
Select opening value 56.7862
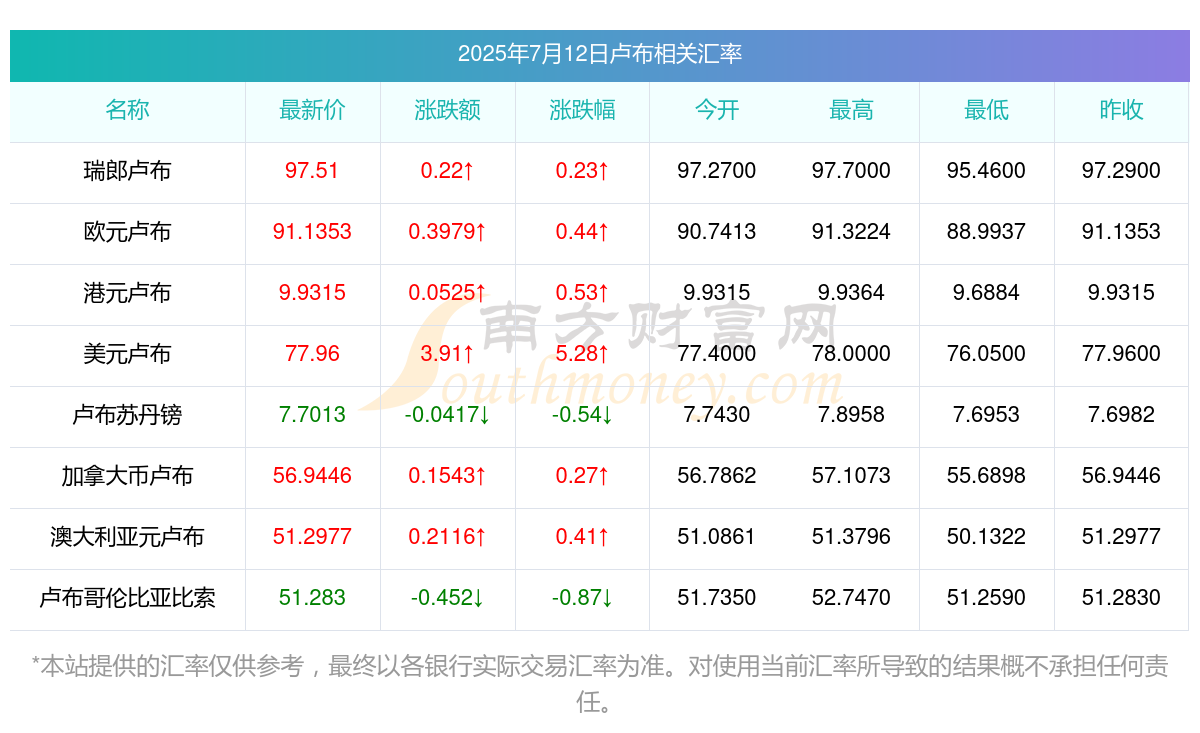click(717, 476)
